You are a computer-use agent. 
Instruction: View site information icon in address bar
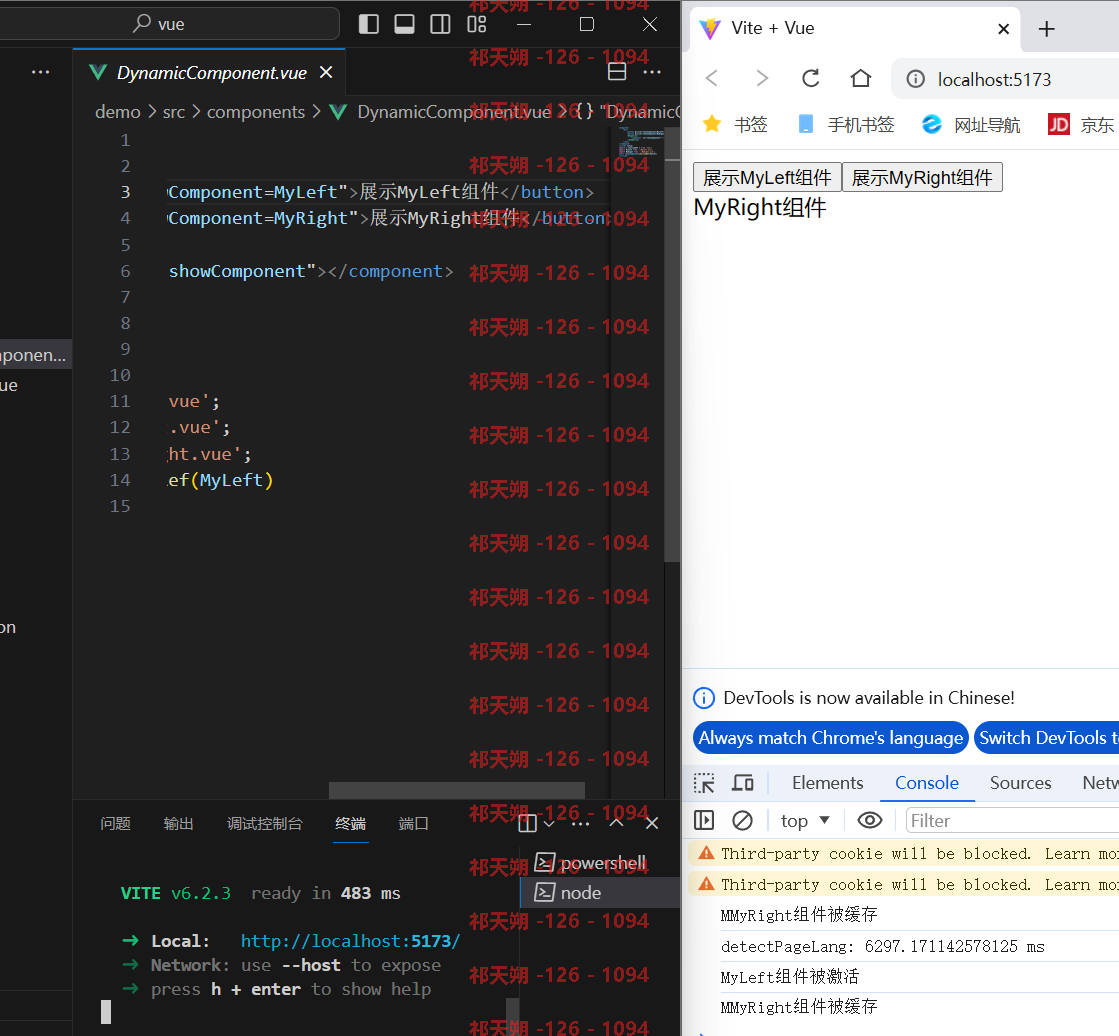916,78
